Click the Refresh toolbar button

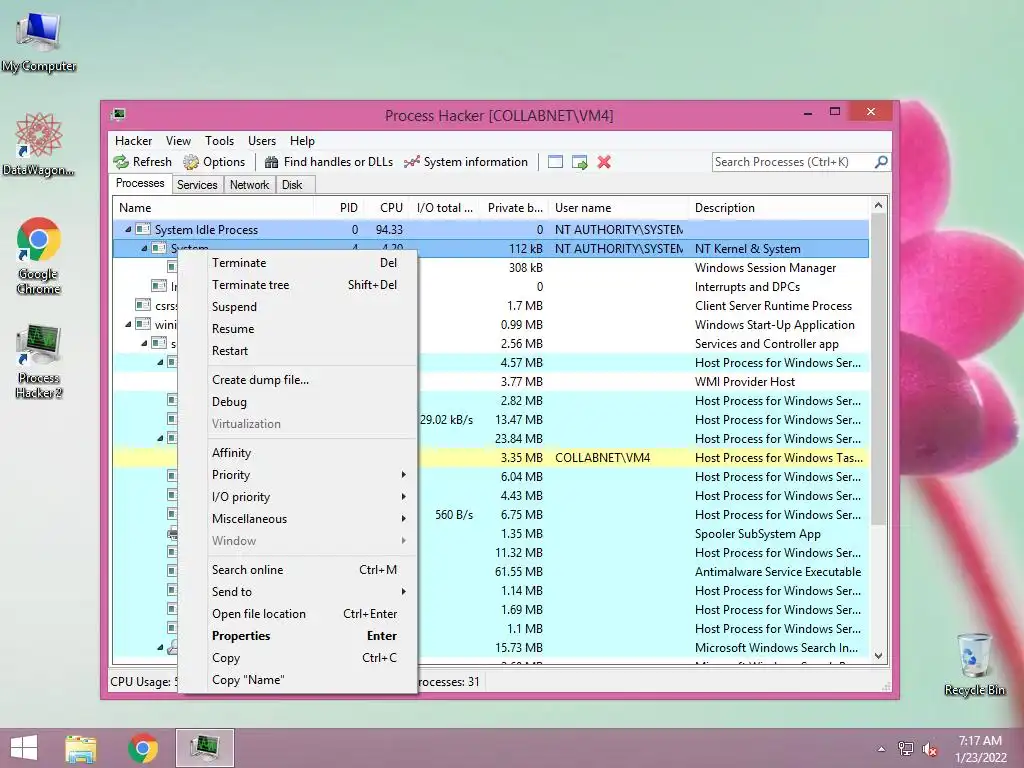point(142,162)
